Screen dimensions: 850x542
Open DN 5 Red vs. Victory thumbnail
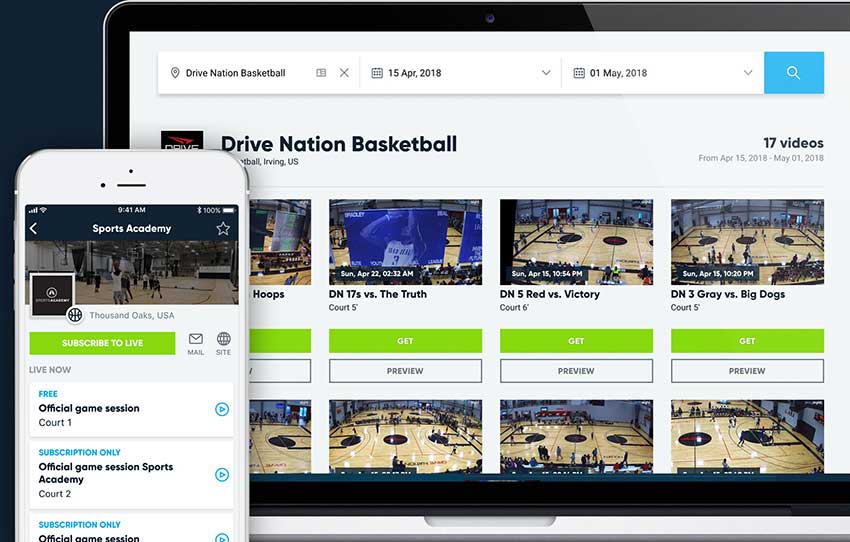pyautogui.click(x=576, y=242)
